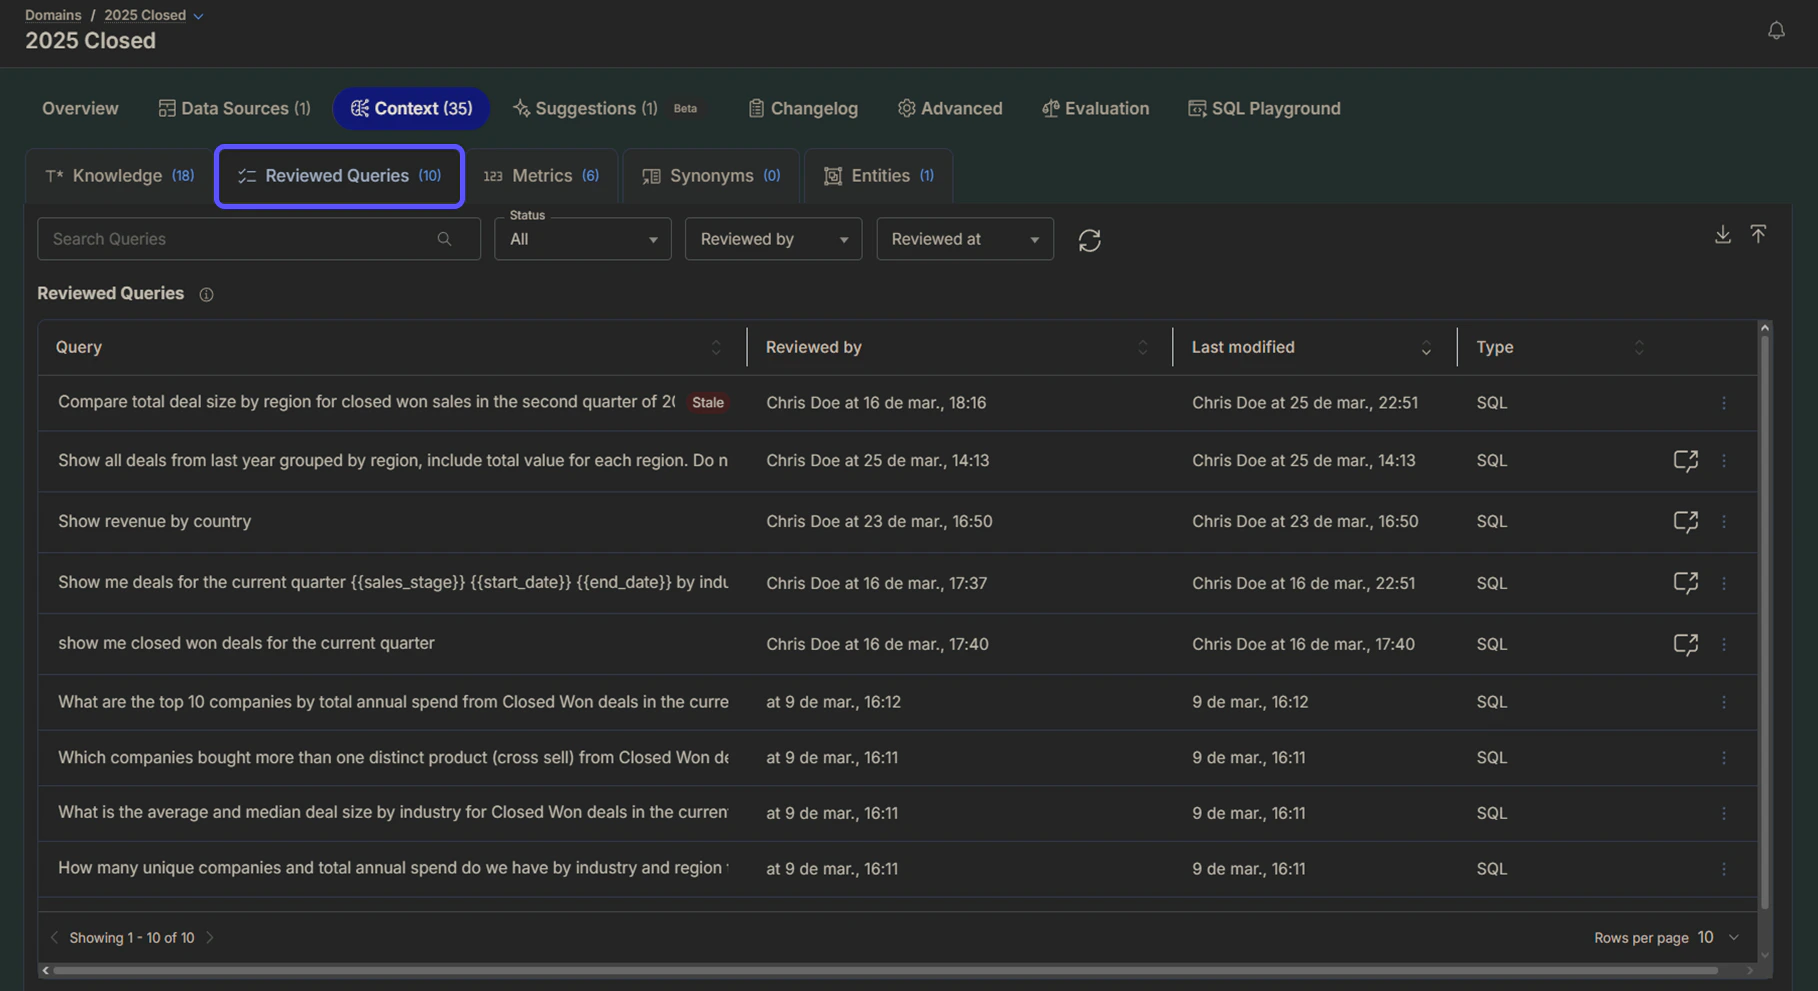The height and width of the screenshot is (991, 1818).
Task: Click the Domains breadcrumb link
Action: pos(53,15)
